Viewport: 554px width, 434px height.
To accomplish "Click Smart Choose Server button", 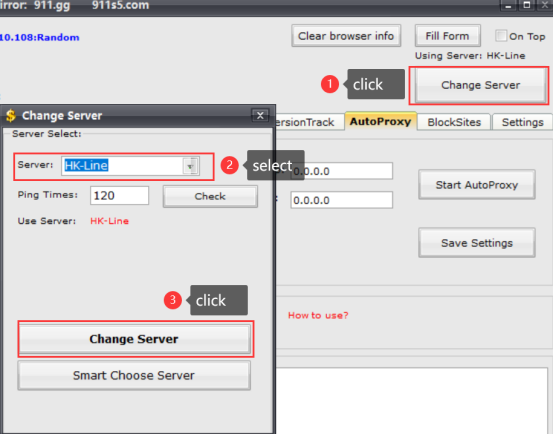I will [134, 375].
